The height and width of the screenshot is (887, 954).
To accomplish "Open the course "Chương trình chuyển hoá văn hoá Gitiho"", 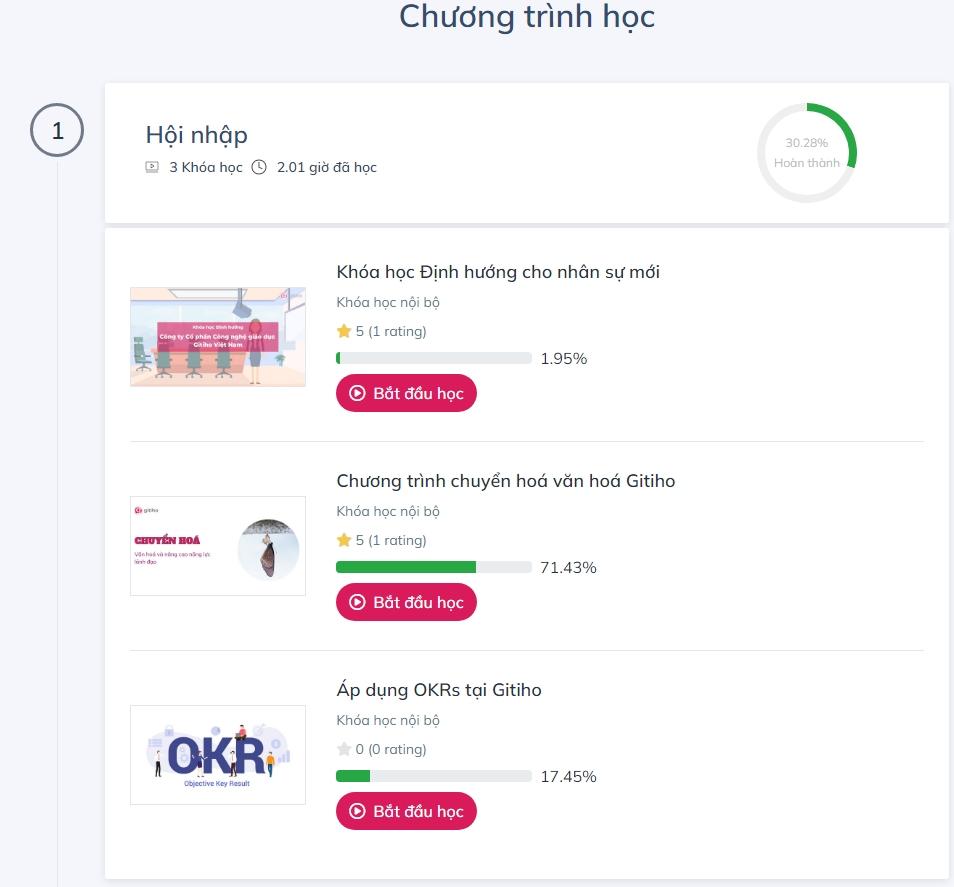I will click(506, 480).
